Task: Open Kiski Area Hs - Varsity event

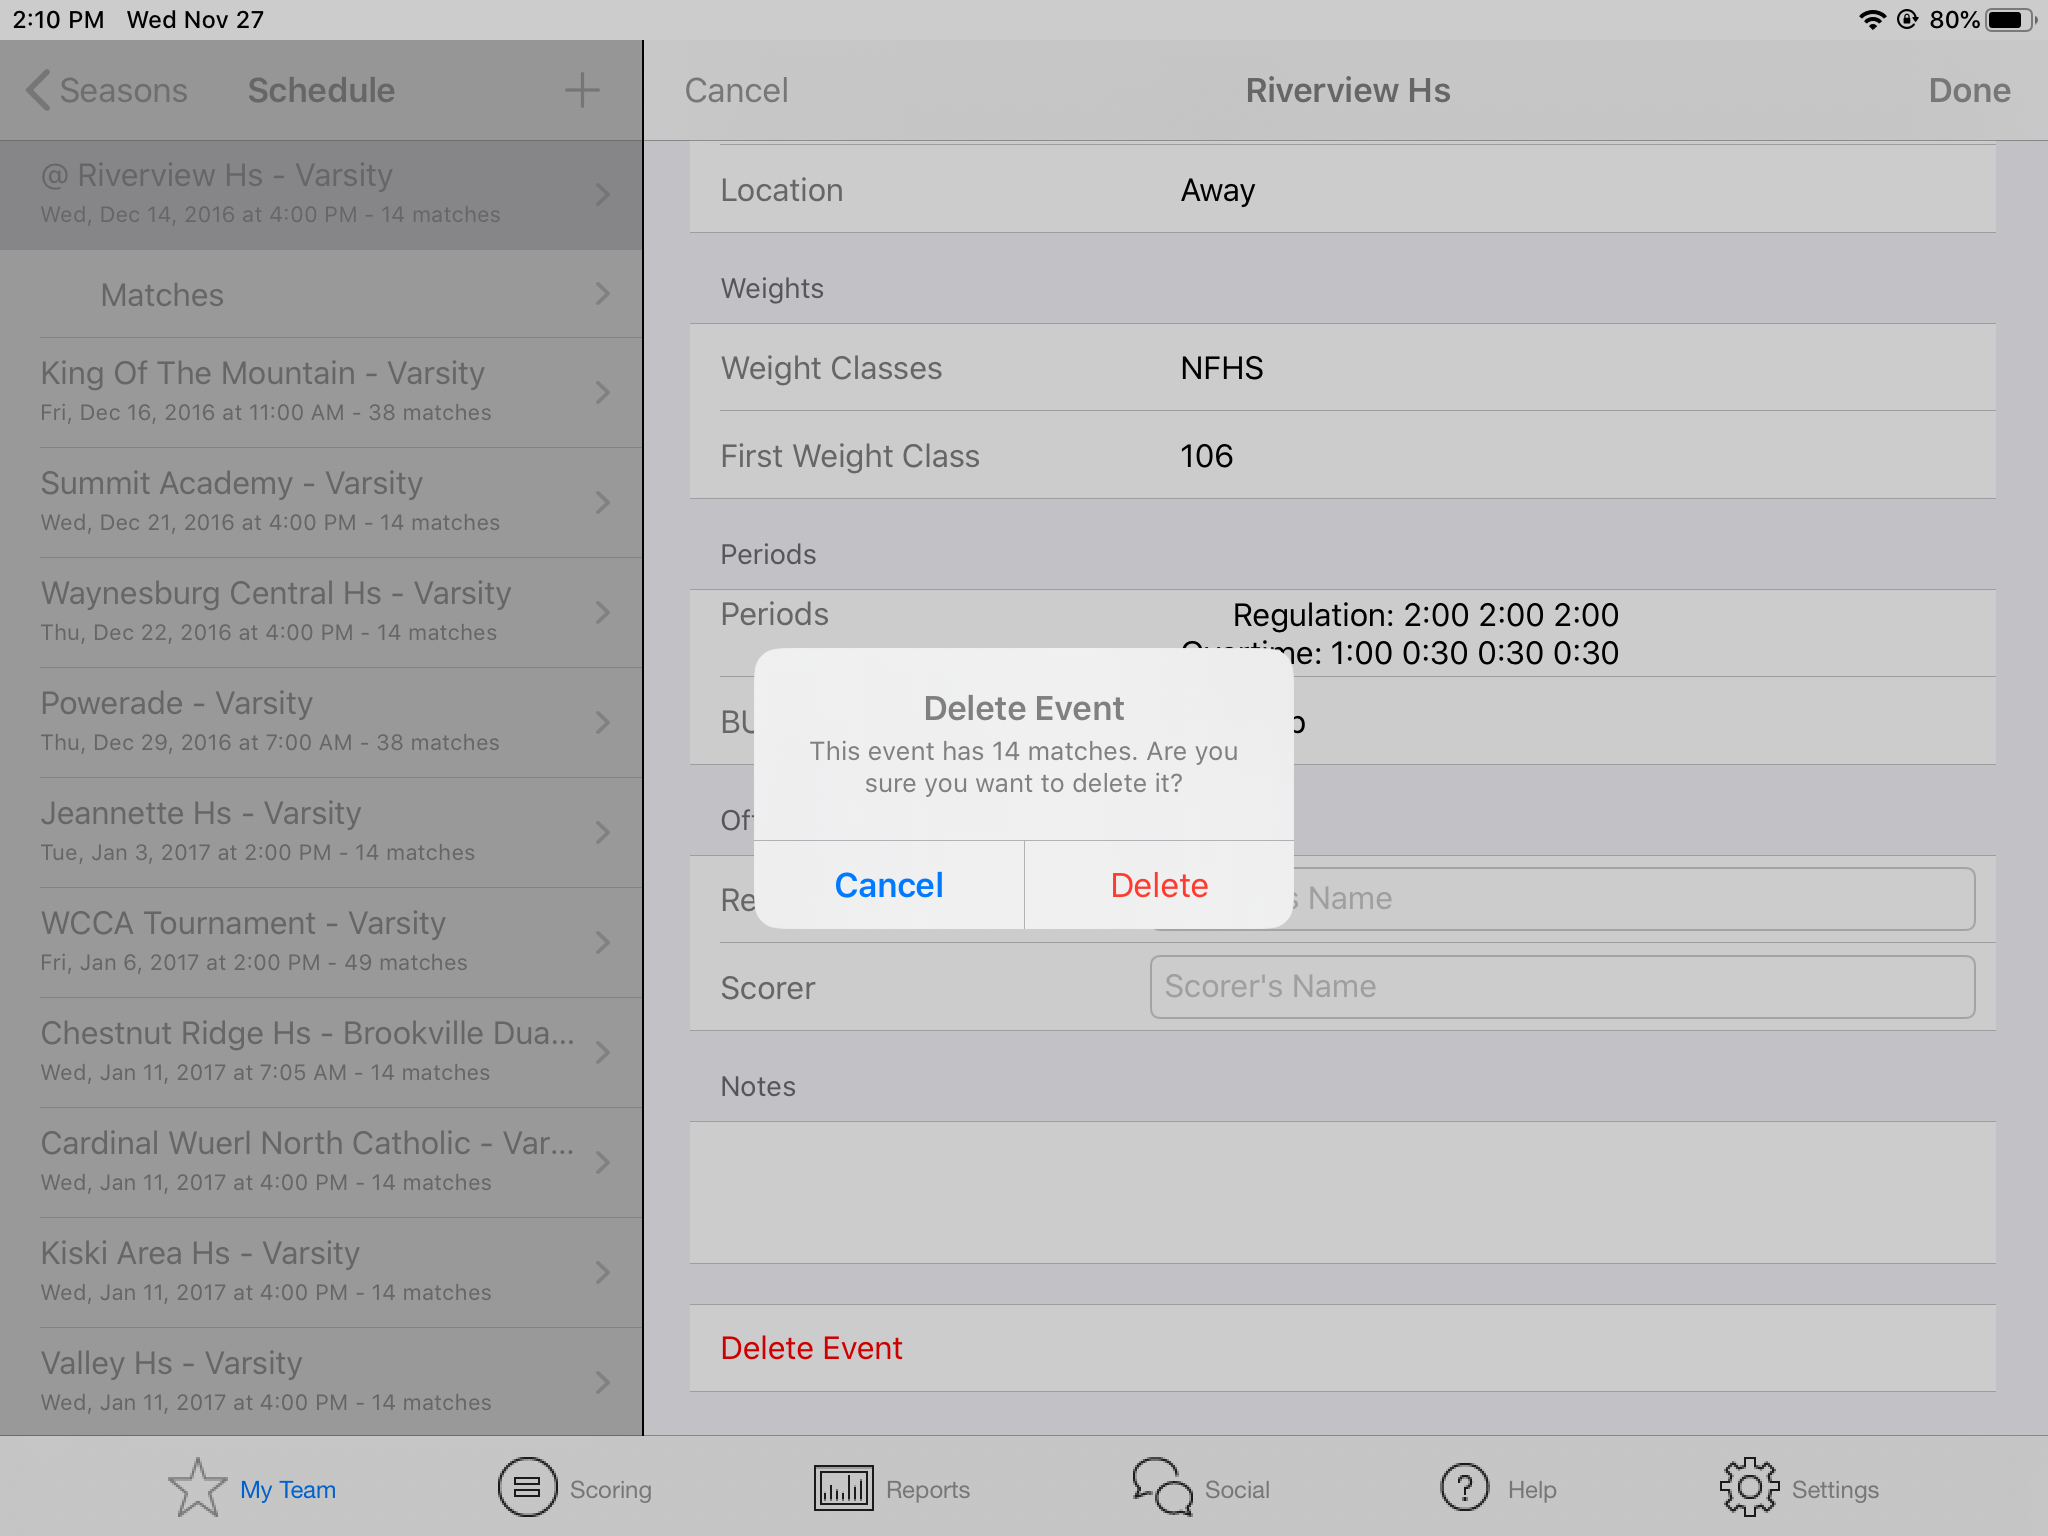Action: tap(321, 1273)
